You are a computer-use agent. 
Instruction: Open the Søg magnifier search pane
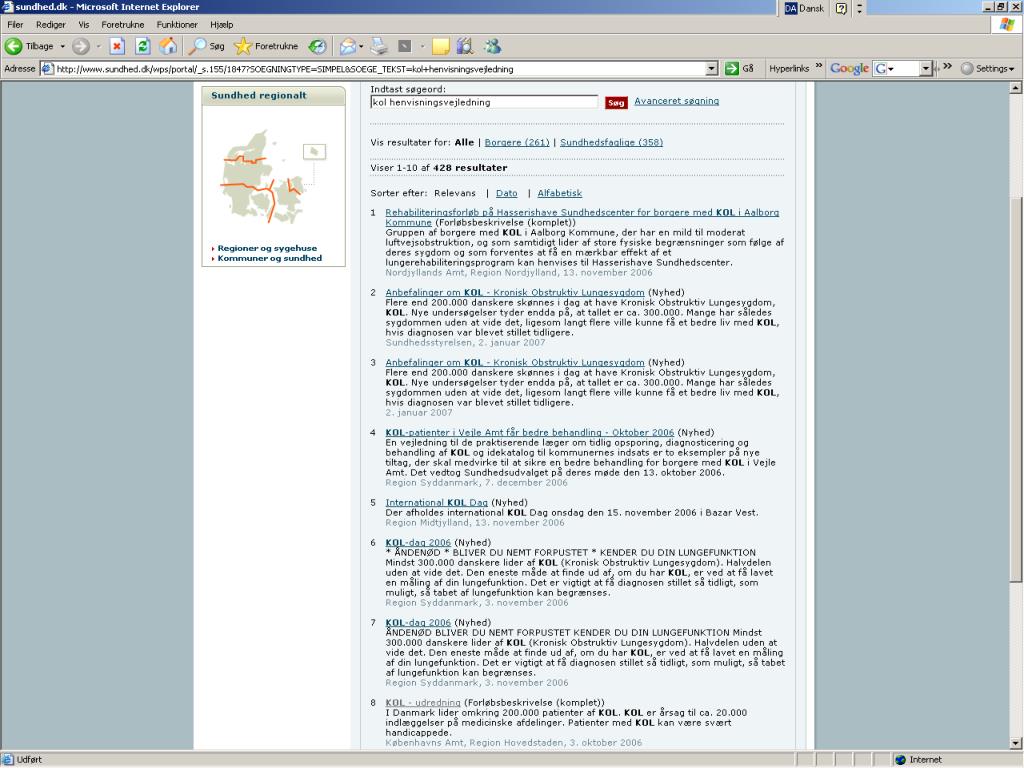pyautogui.click(x=206, y=46)
